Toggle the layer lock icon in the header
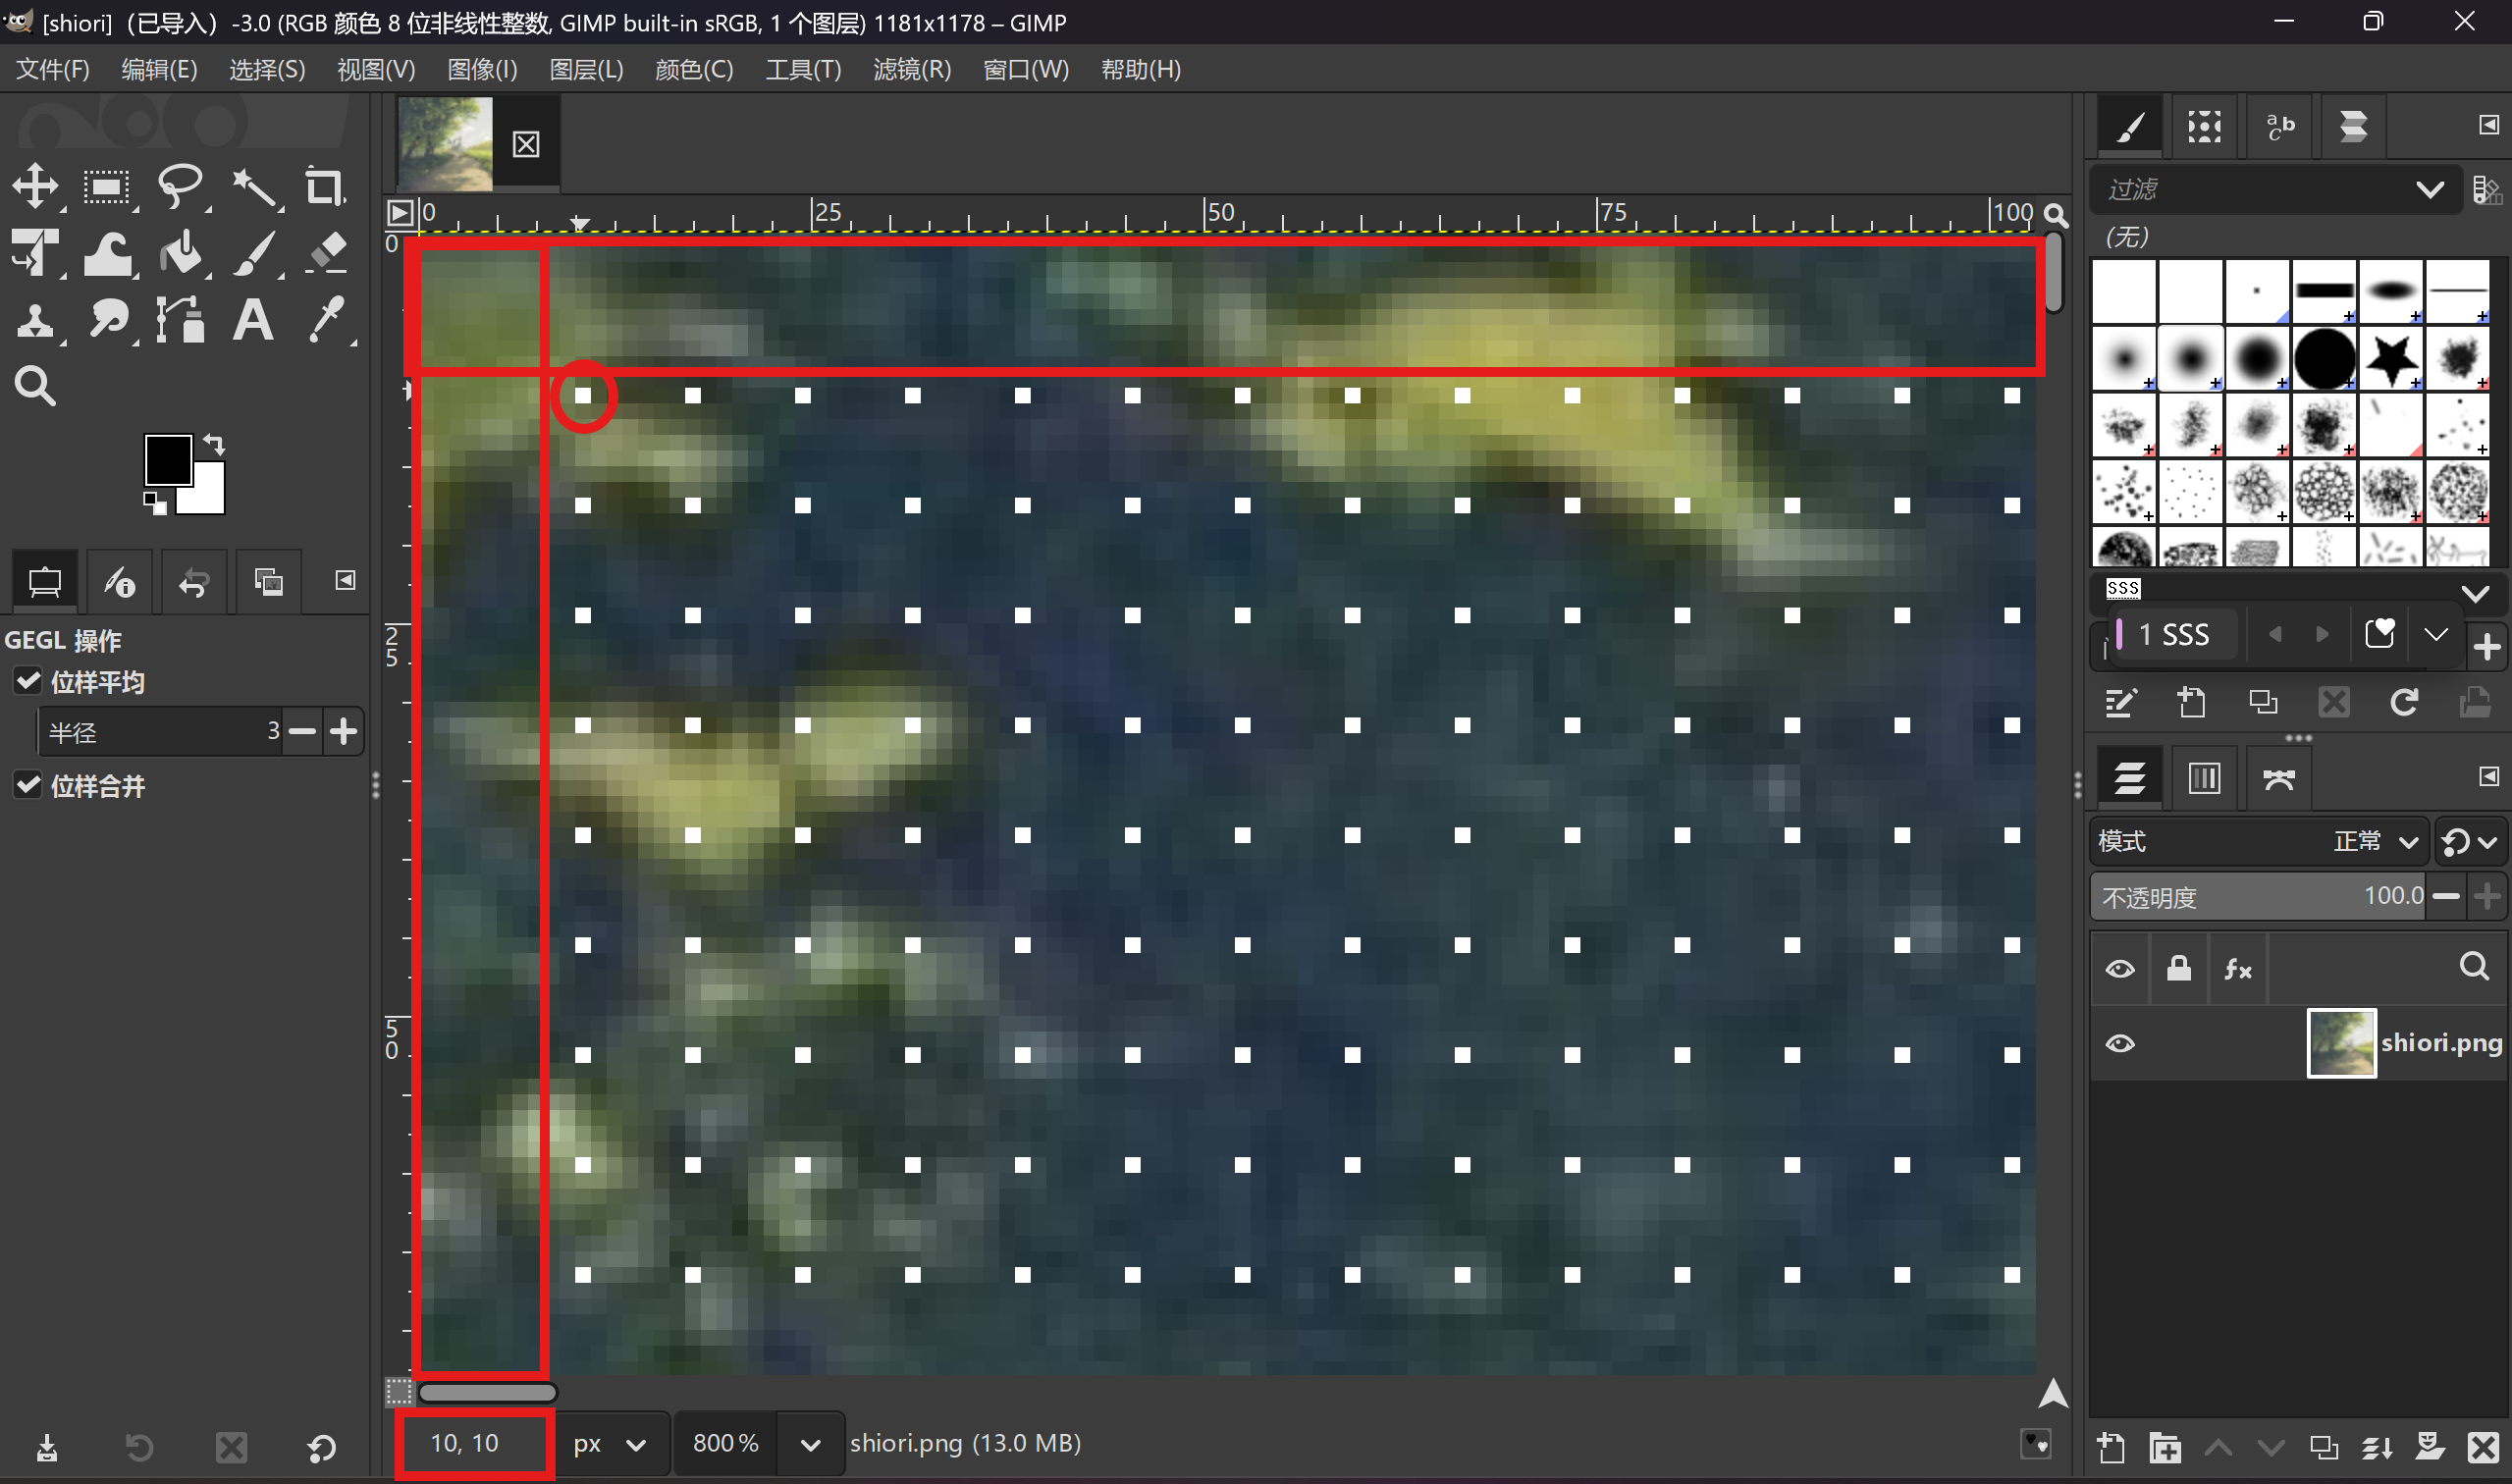Screen dimensions: 2512x1484 (x=2179, y=968)
